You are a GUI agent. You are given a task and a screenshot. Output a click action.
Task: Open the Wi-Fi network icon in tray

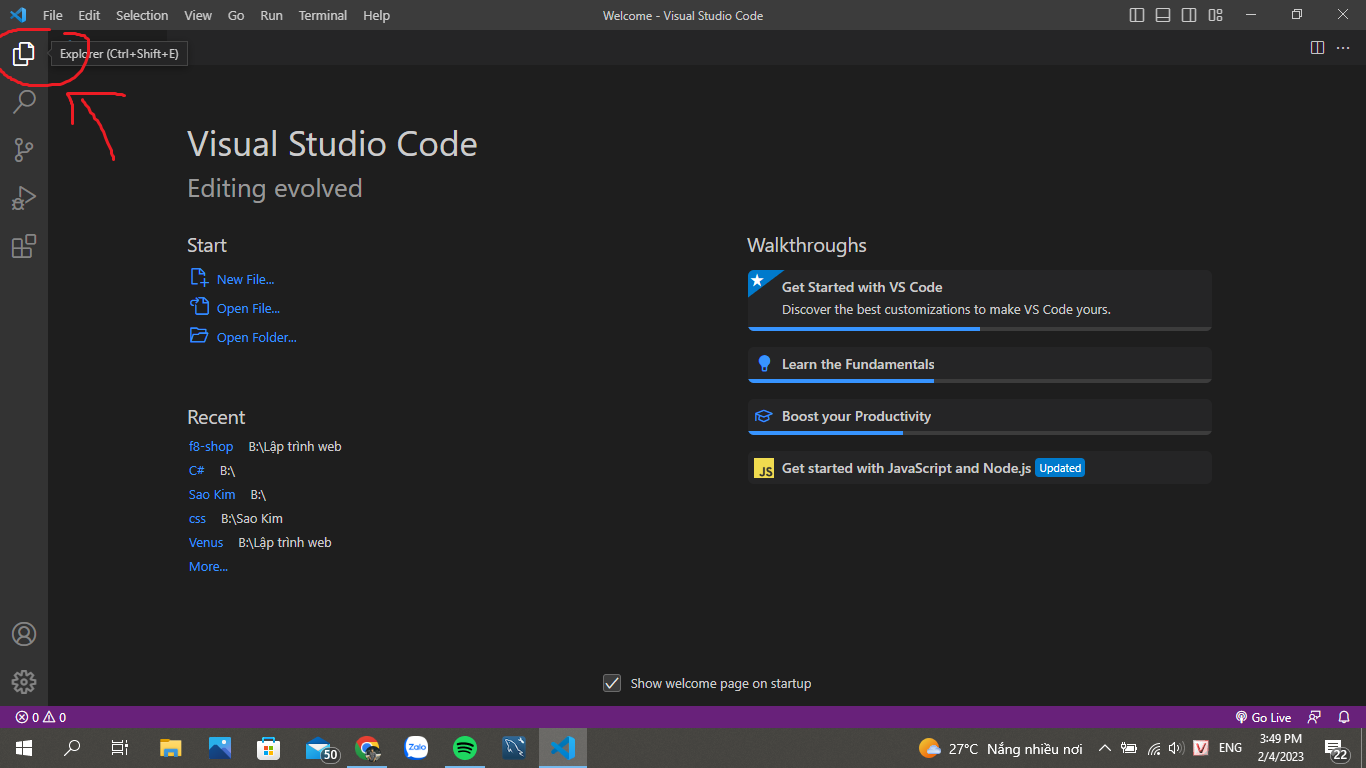pos(1153,748)
